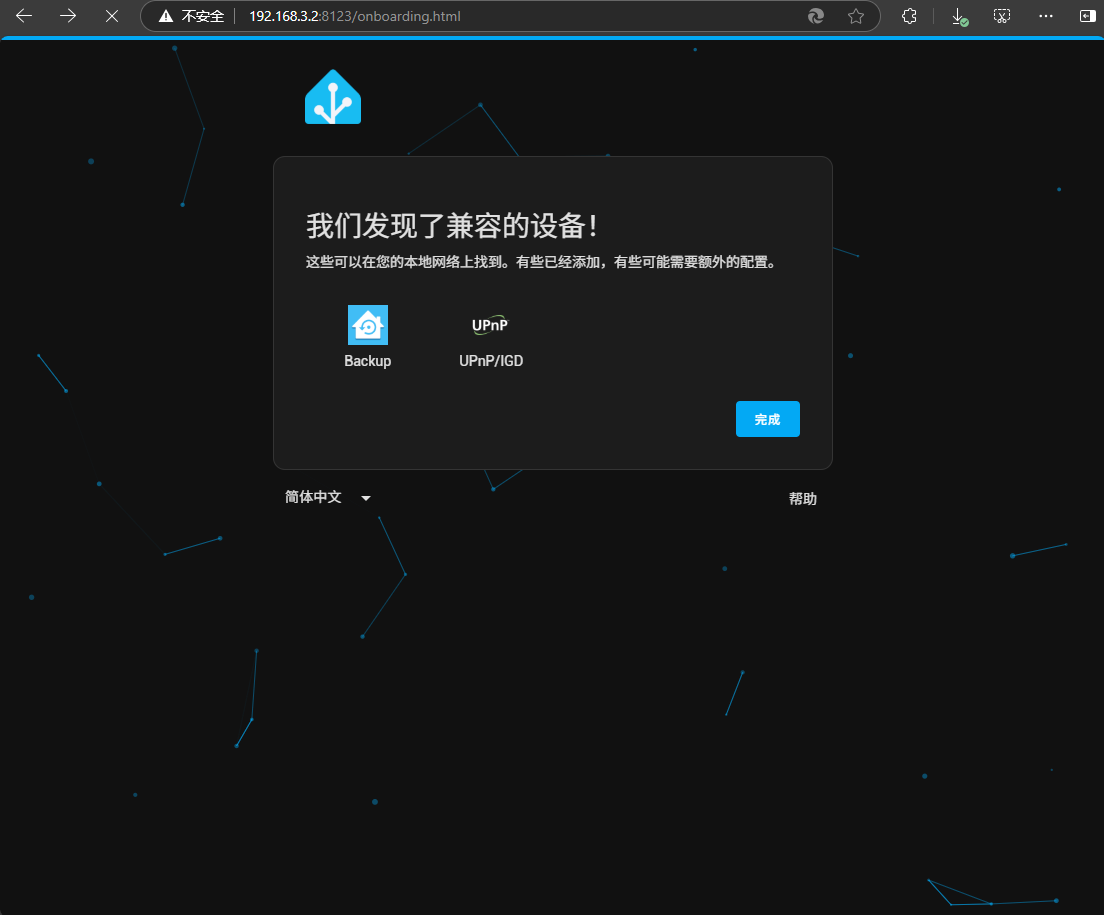
Task: Select the UPnP/IGD device icon
Action: (490, 325)
